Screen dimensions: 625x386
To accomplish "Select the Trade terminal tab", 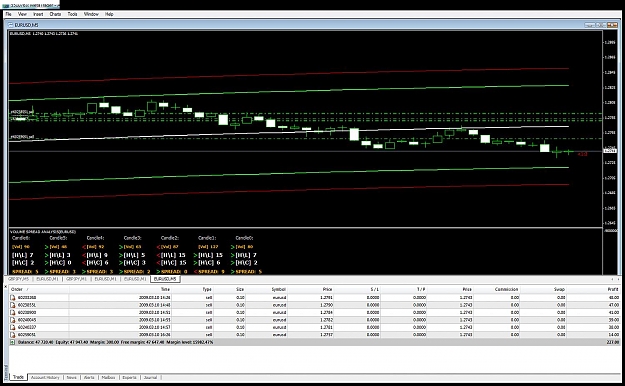I will pyautogui.click(x=18, y=377).
